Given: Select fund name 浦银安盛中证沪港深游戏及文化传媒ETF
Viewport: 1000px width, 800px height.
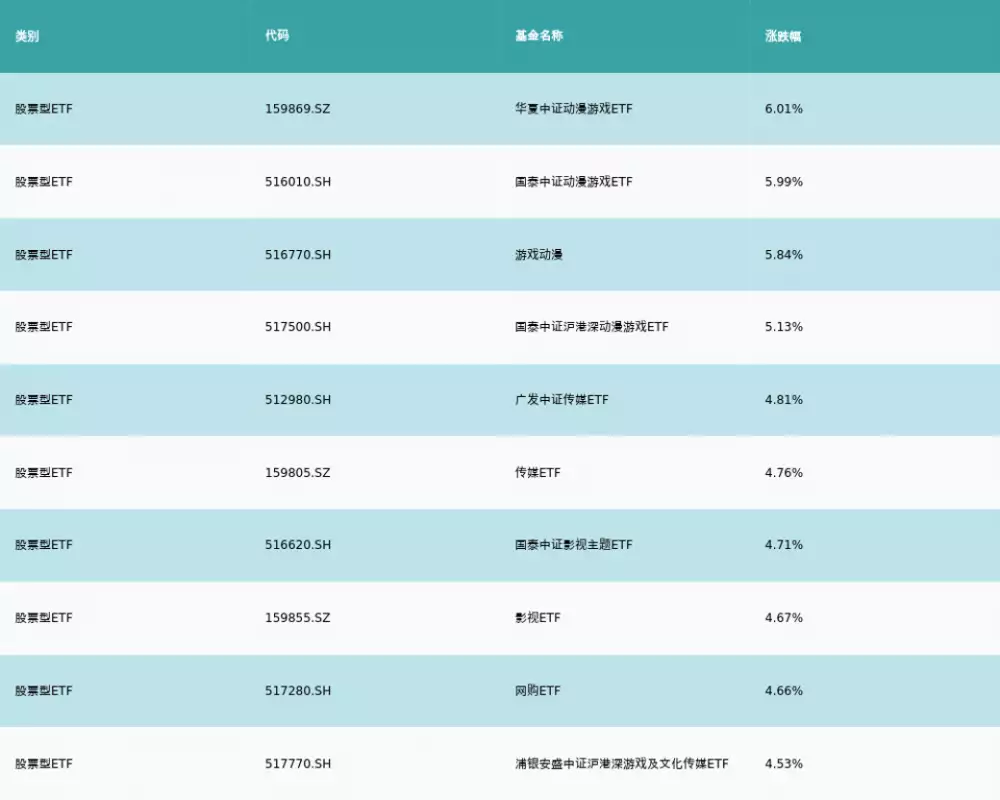Looking at the screenshot, I should (x=621, y=764).
